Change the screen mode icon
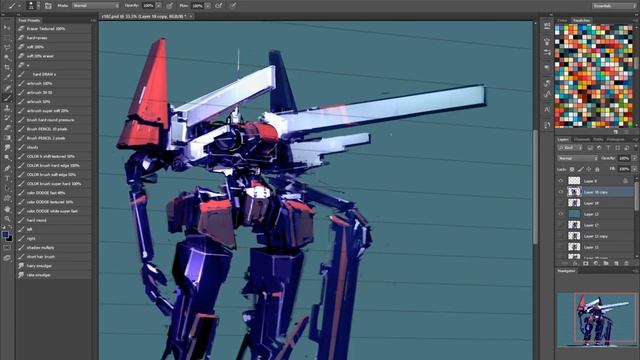 click(7, 258)
